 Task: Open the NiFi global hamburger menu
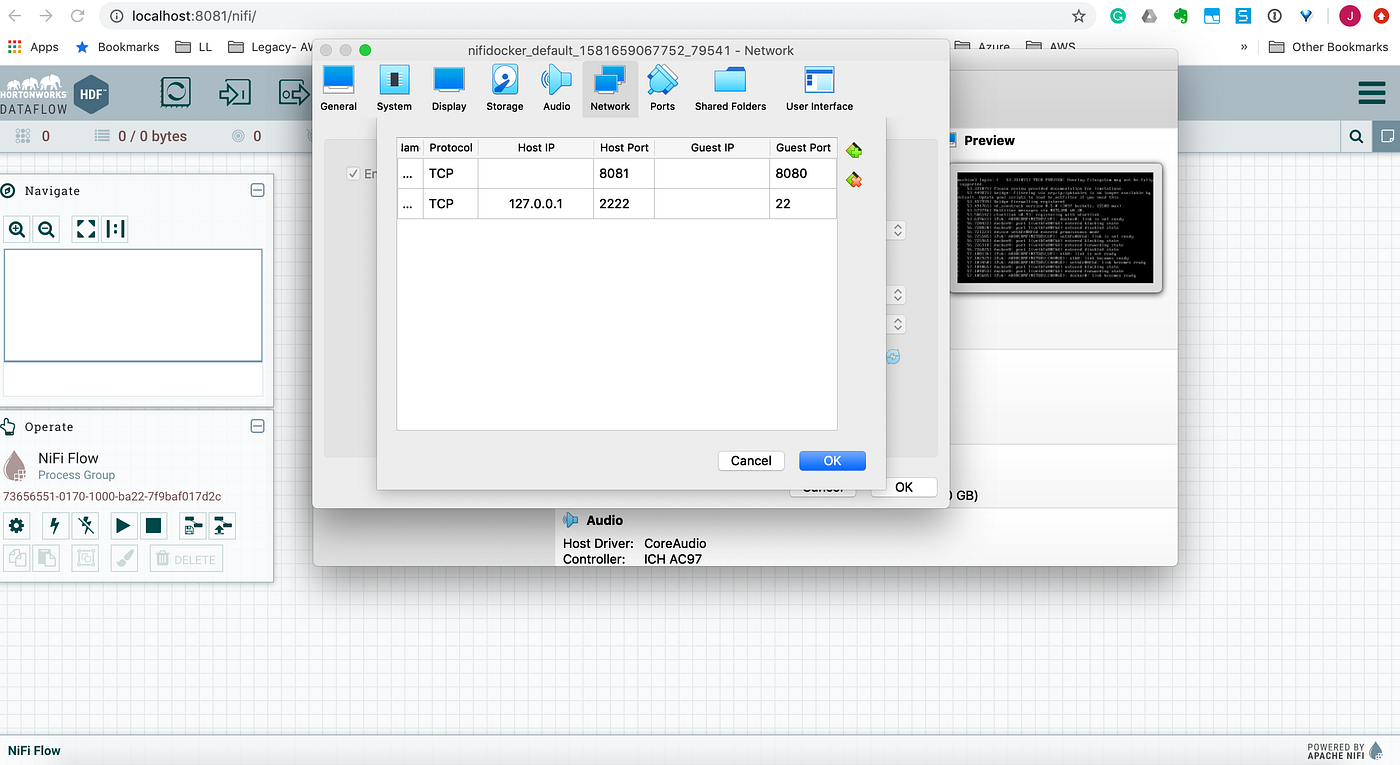point(1372,94)
